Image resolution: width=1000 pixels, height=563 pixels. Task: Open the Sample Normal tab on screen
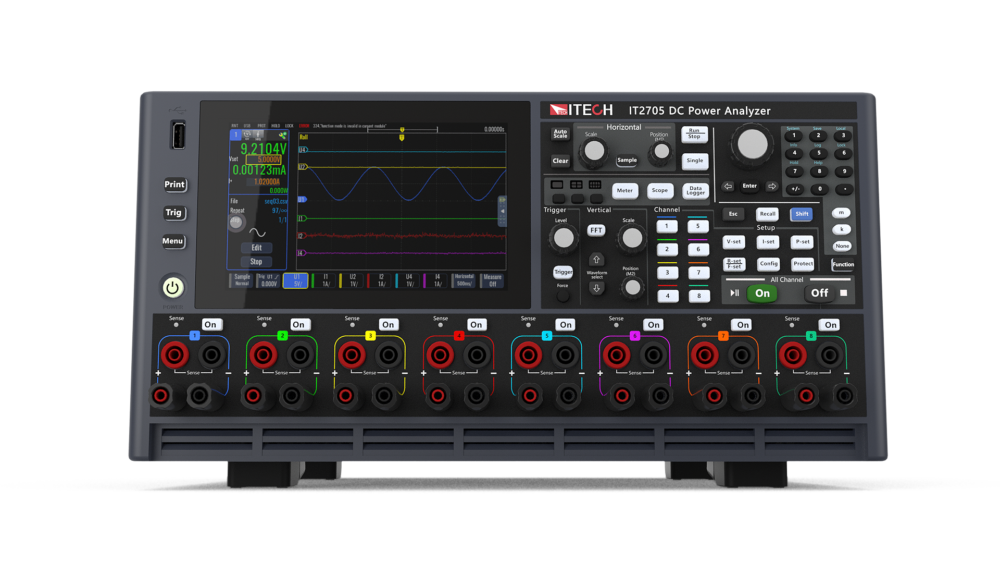pyautogui.click(x=242, y=281)
